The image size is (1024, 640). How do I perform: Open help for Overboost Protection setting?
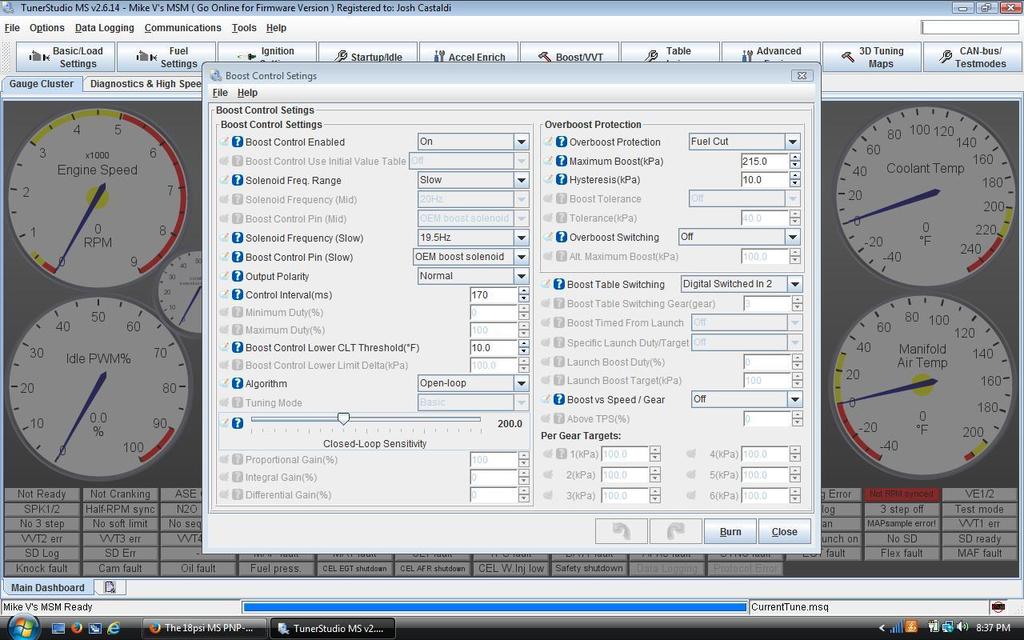click(x=562, y=142)
